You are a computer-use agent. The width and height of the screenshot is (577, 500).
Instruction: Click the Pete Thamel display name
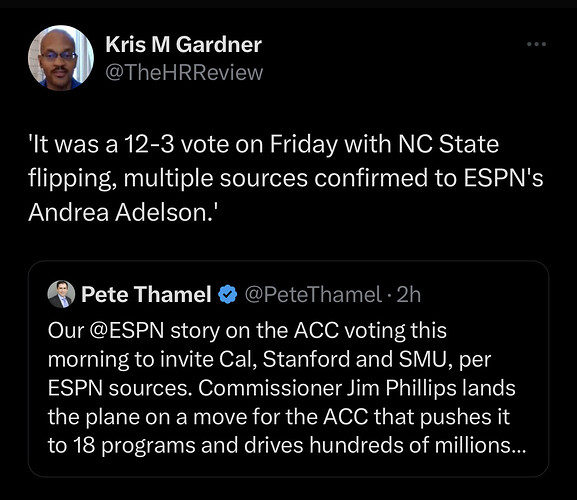pos(146,294)
